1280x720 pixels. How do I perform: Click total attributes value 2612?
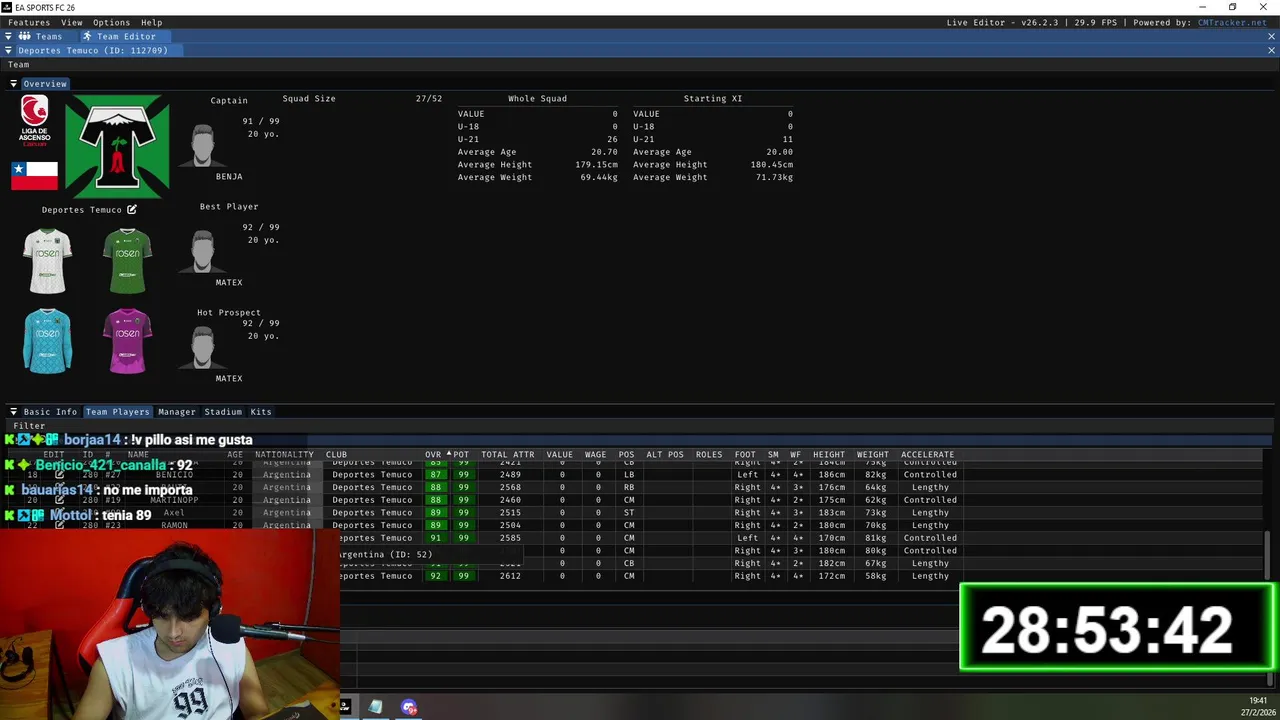pyautogui.click(x=510, y=576)
